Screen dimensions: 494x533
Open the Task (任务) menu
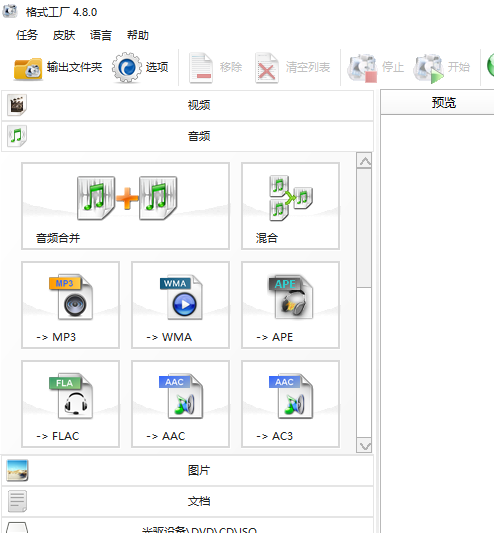[27, 35]
